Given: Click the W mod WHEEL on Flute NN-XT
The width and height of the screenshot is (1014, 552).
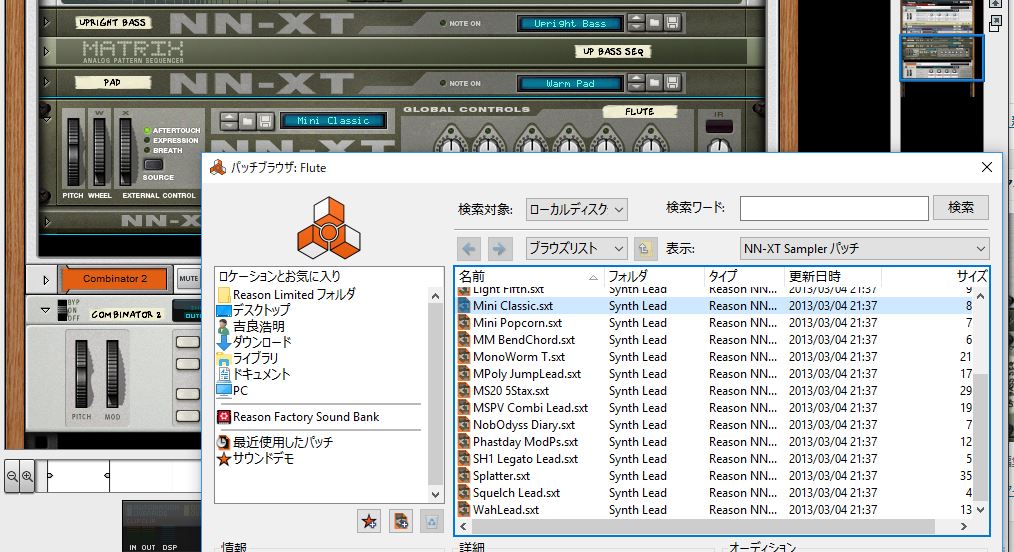Looking at the screenshot, I should (x=99, y=152).
